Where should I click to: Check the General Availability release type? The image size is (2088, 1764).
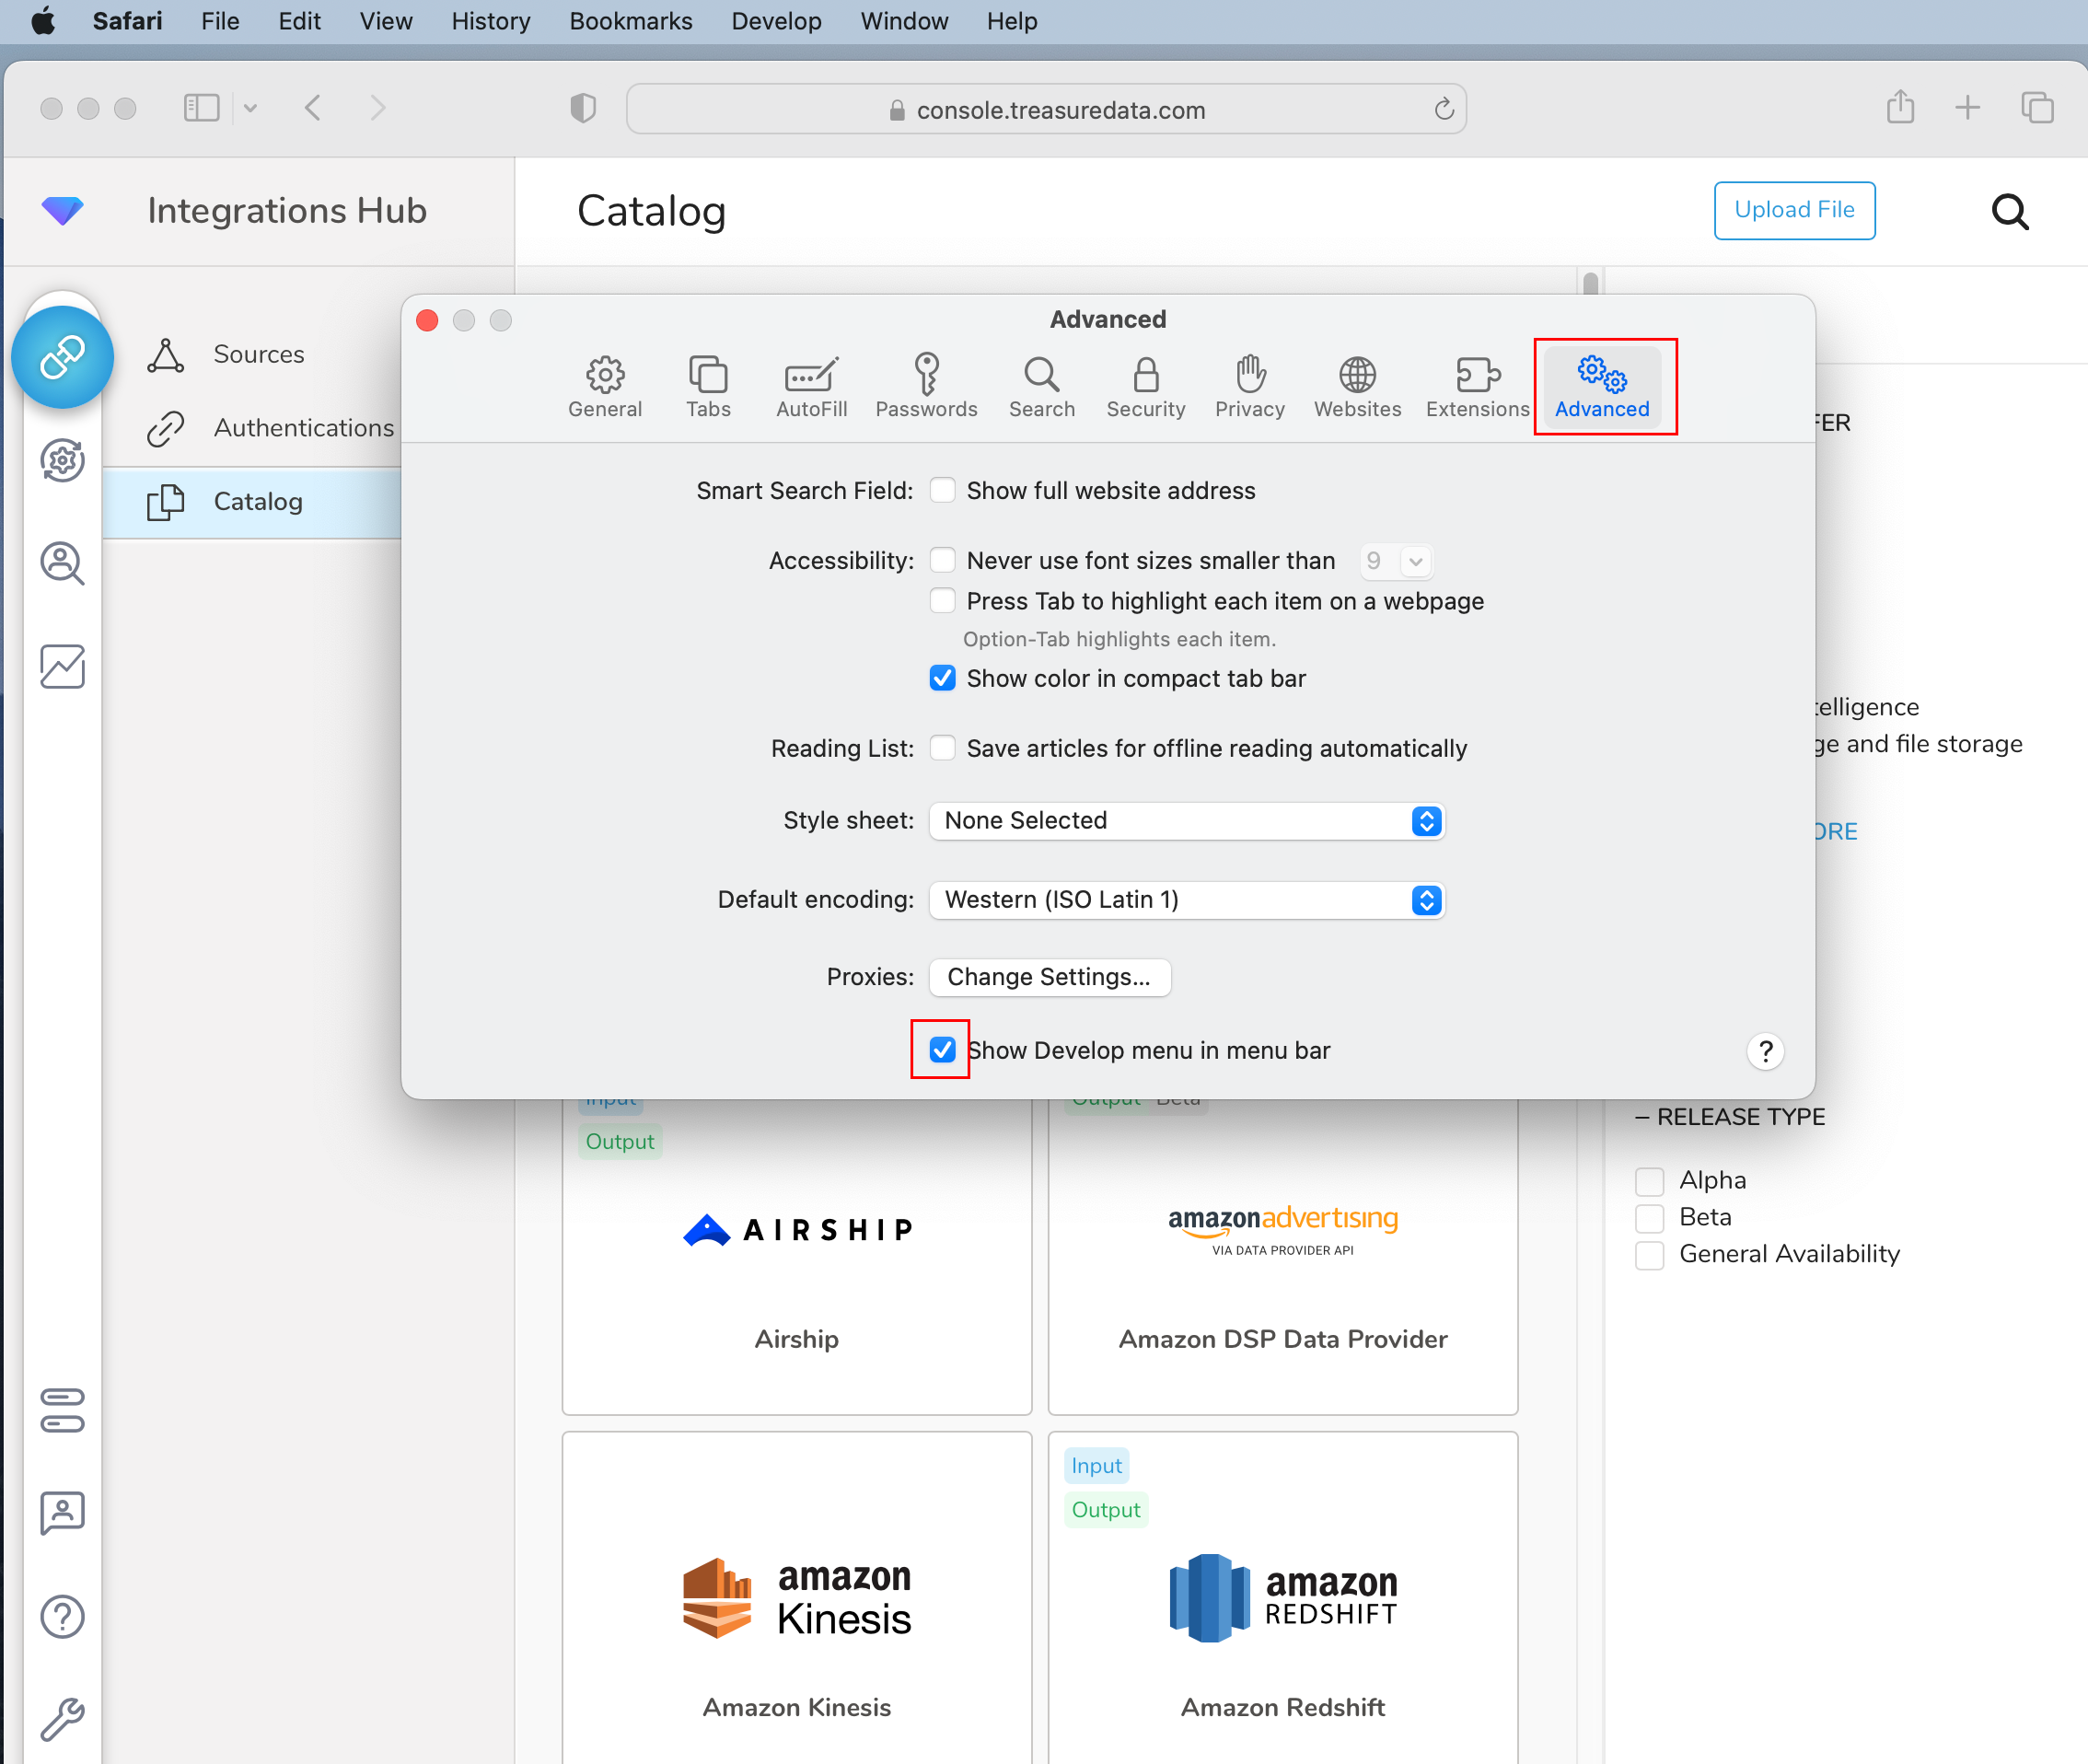click(1649, 1254)
